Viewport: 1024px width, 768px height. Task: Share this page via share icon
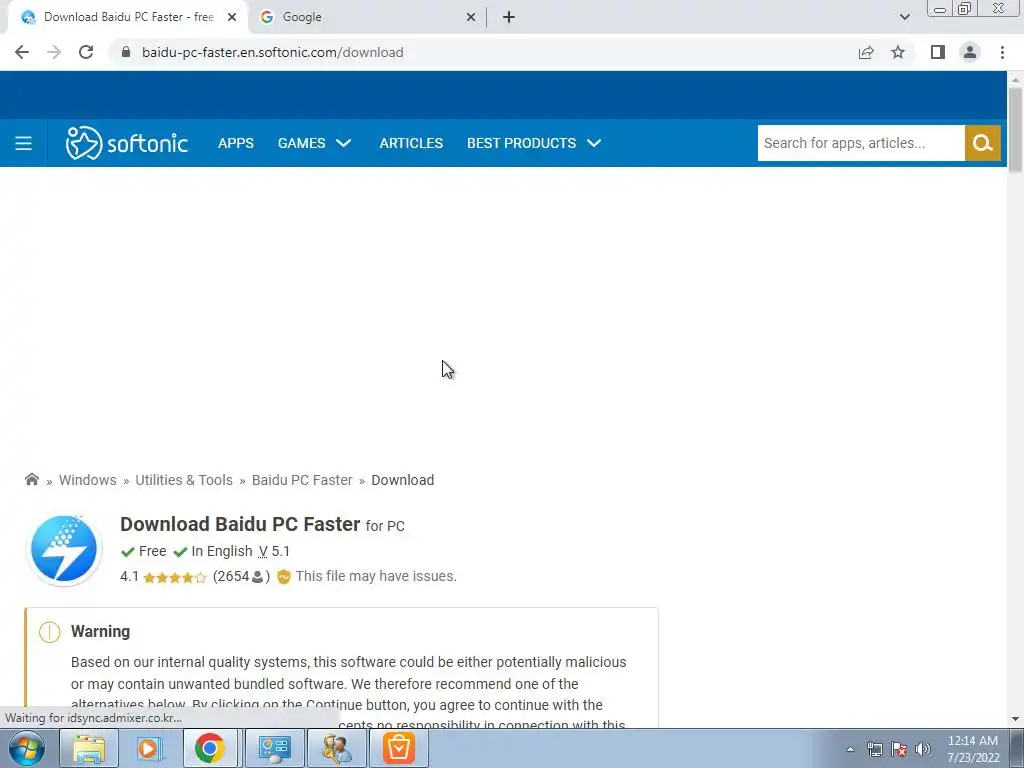coord(866,52)
